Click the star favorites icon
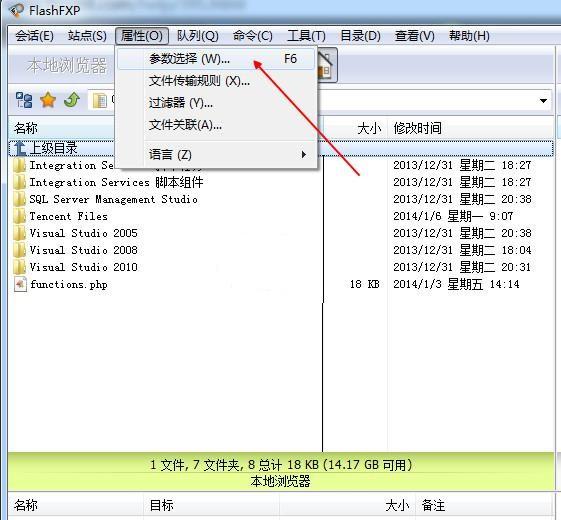Image resolution: width=561 pixels, height=520 pixels. (x=48, y=100)
